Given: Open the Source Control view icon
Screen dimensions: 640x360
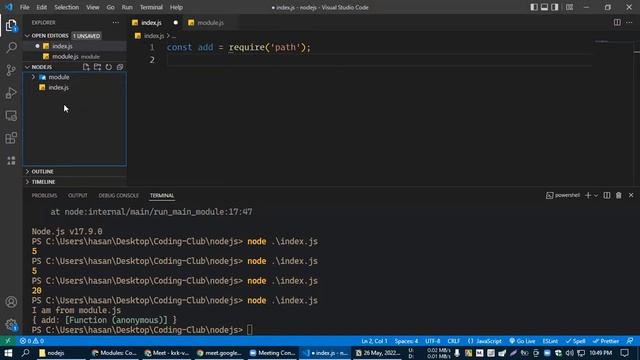Looking at the screenshot, I should [11, 70].
